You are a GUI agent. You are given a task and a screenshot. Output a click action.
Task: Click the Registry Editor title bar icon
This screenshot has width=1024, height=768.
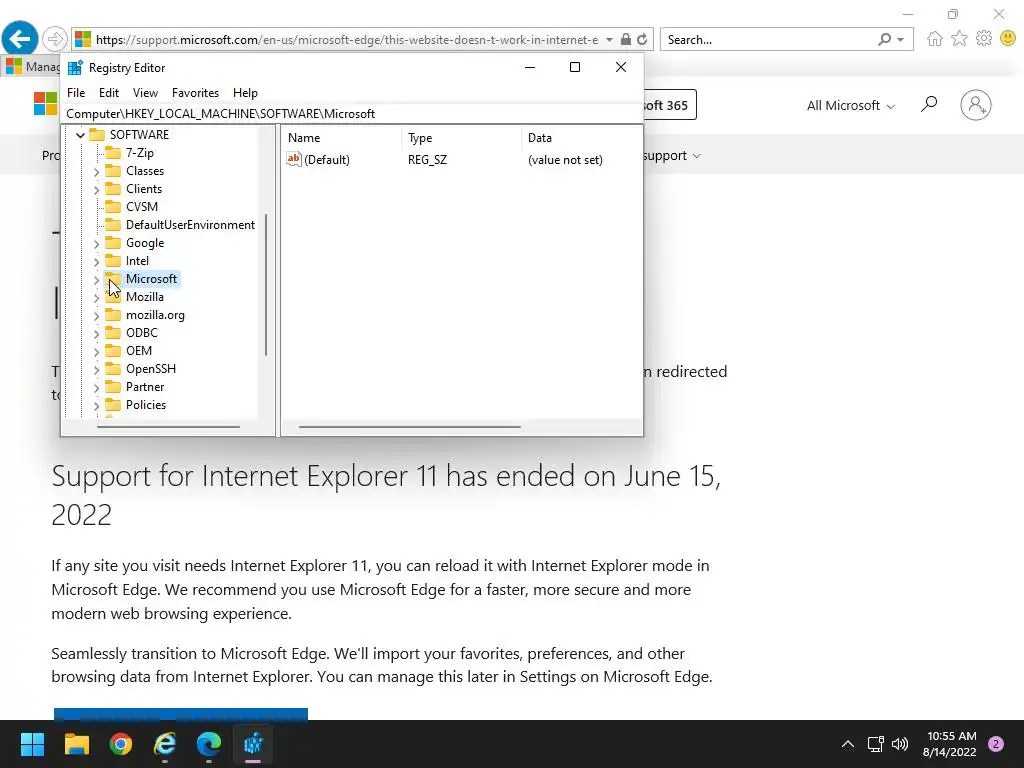point(75,67)
